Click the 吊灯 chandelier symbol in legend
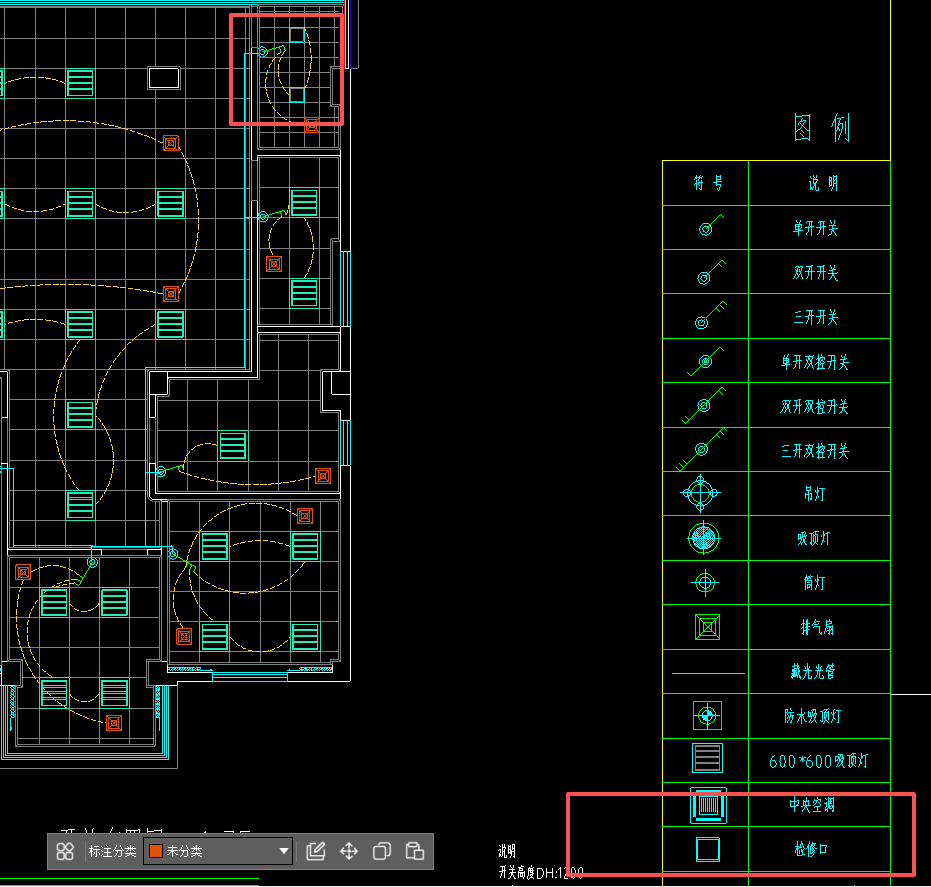931x887 pixels. point(701,493)
